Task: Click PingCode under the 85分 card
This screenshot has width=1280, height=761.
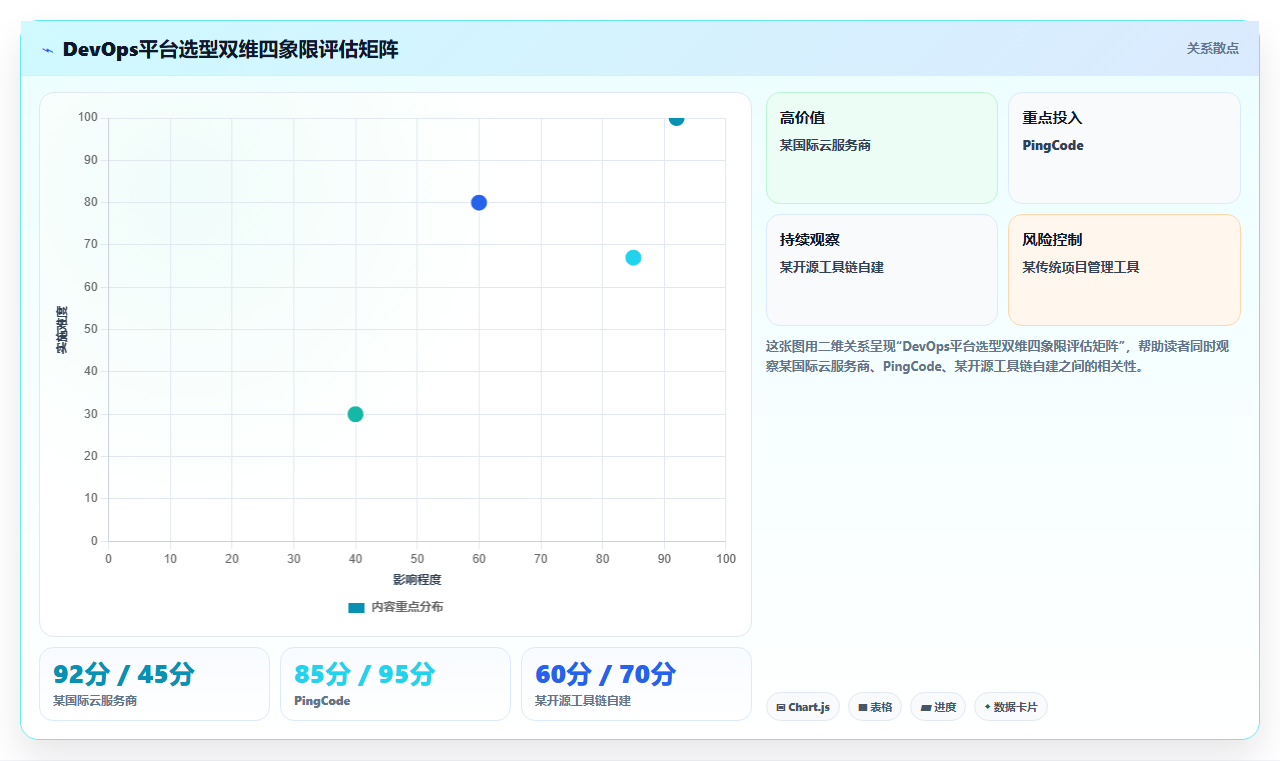Action: [322, 701]
